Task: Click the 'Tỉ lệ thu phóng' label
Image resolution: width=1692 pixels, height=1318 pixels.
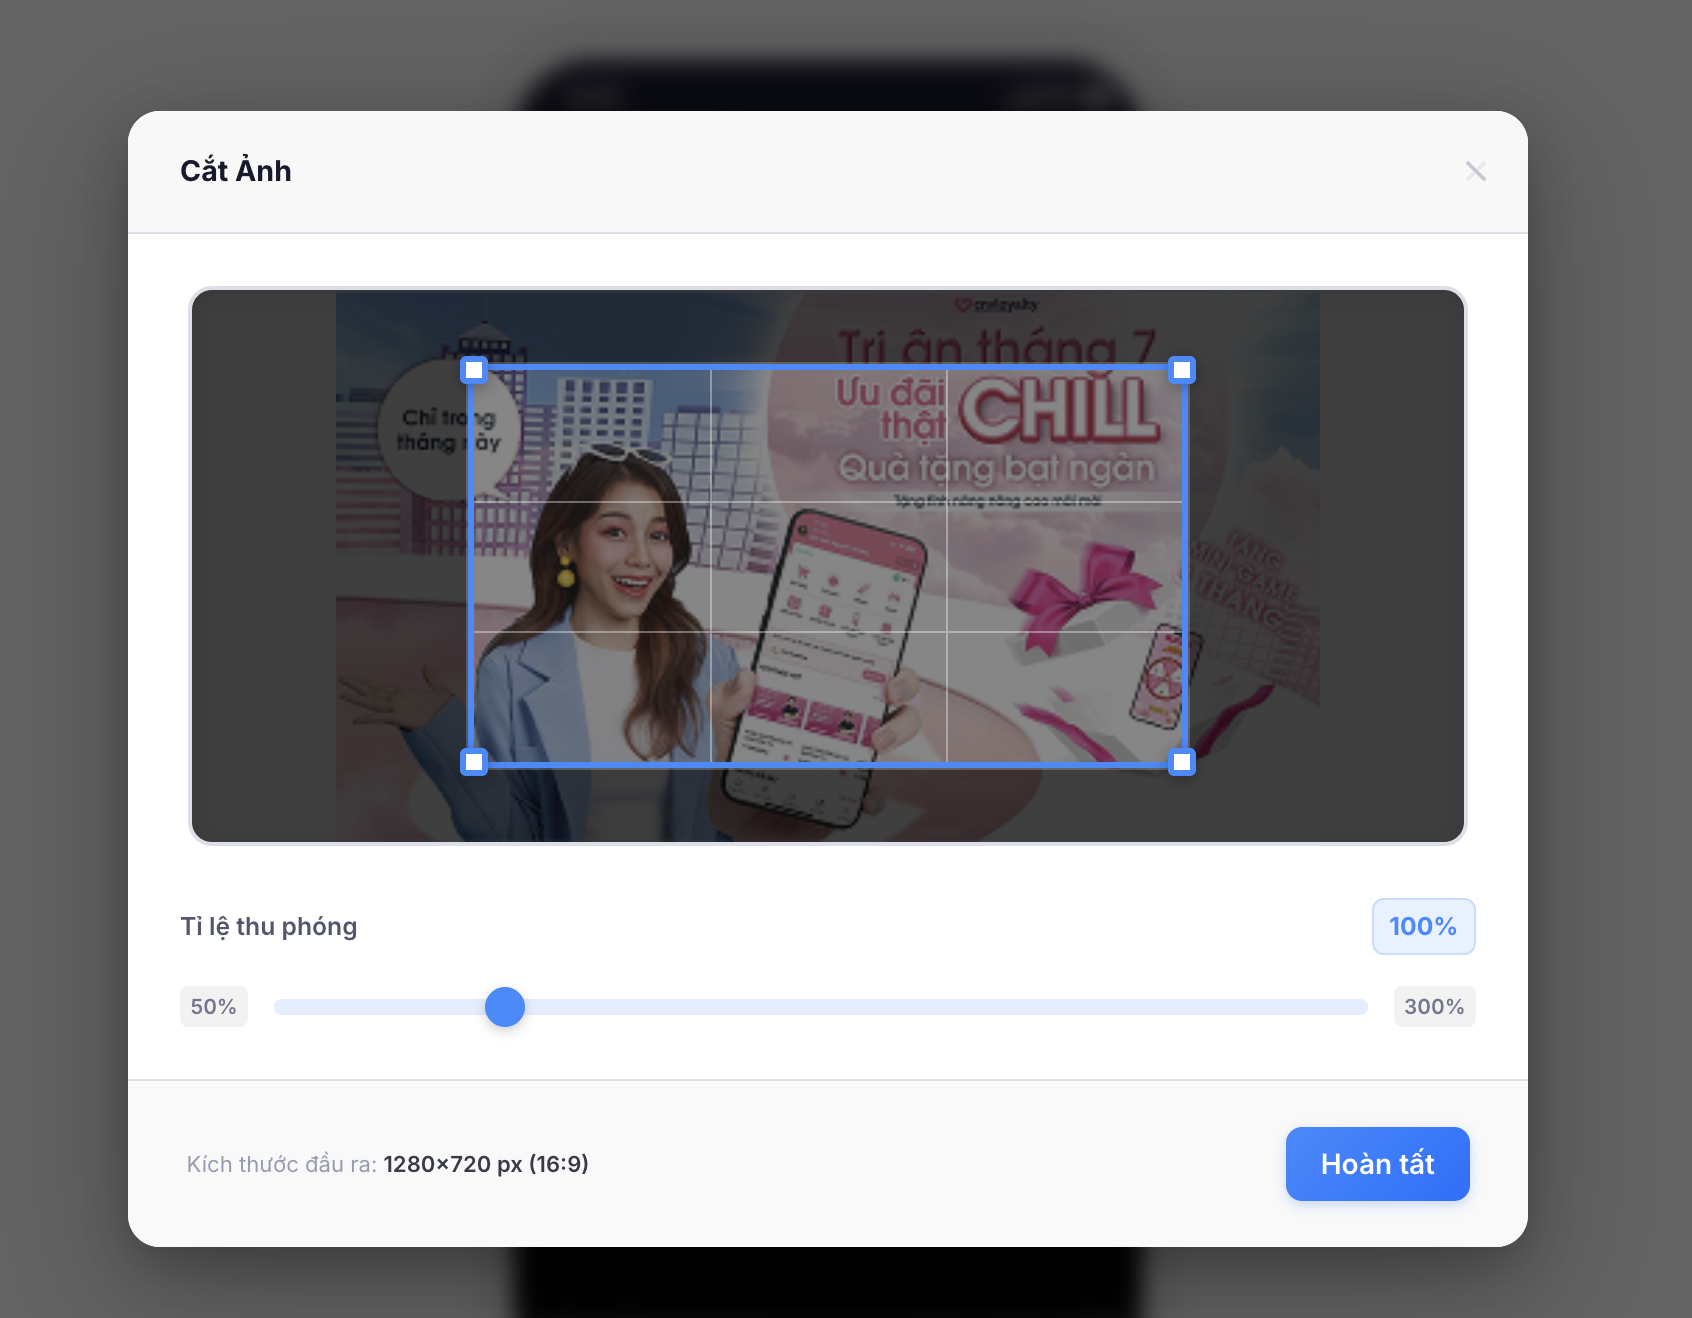Action: pos(268,927)
